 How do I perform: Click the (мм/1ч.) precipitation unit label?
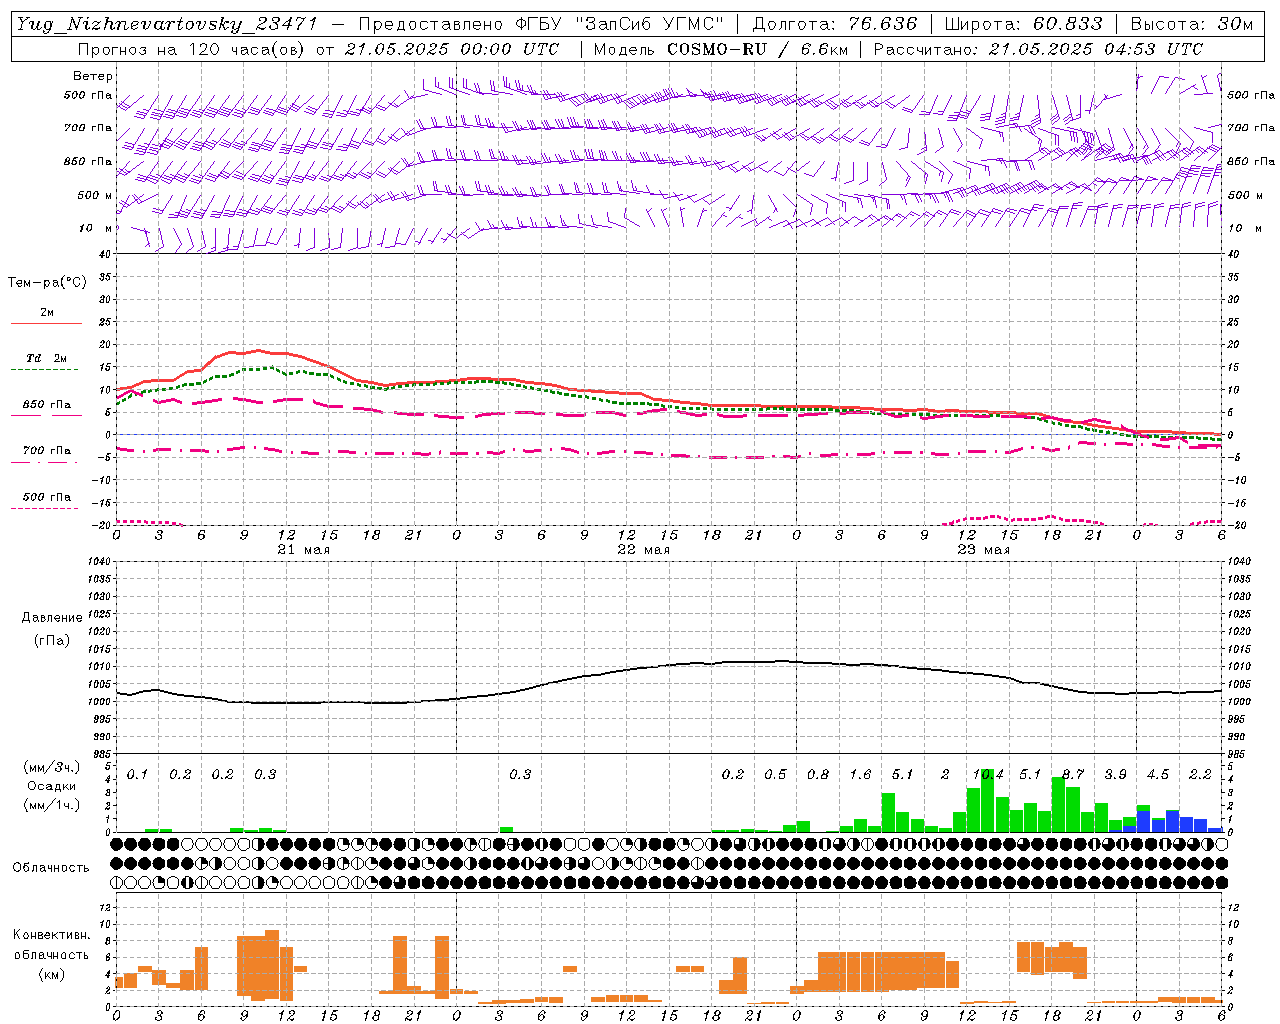coord(52,805)
